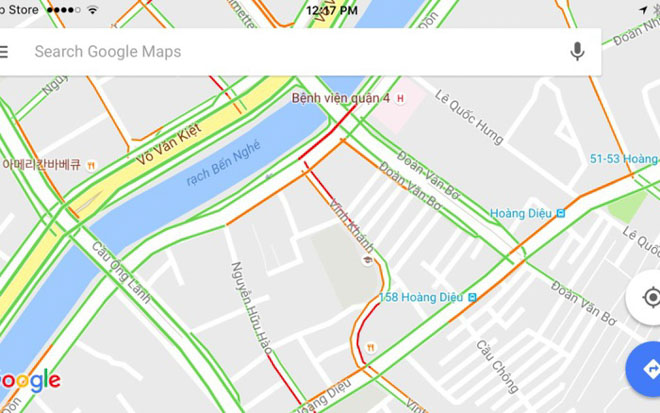The height and width of the screenshot is (413, 660).
Task: Tap the location arrow in status bar
Action: (x=643, y=10)
